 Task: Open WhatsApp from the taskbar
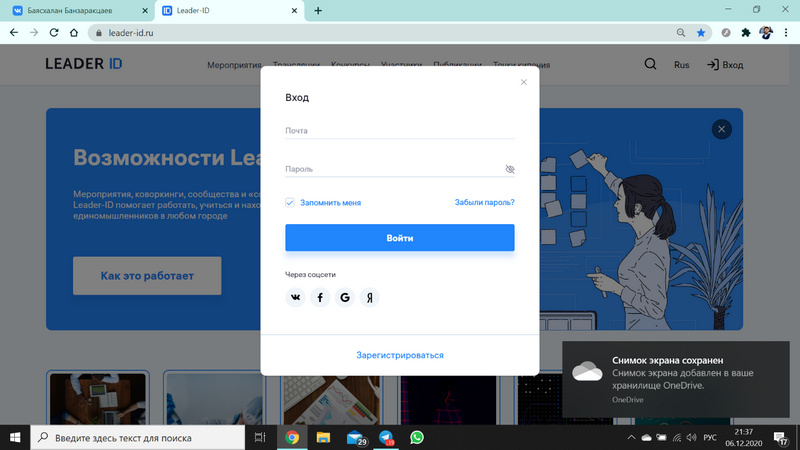pyautogui.click(x=417, y=437)
